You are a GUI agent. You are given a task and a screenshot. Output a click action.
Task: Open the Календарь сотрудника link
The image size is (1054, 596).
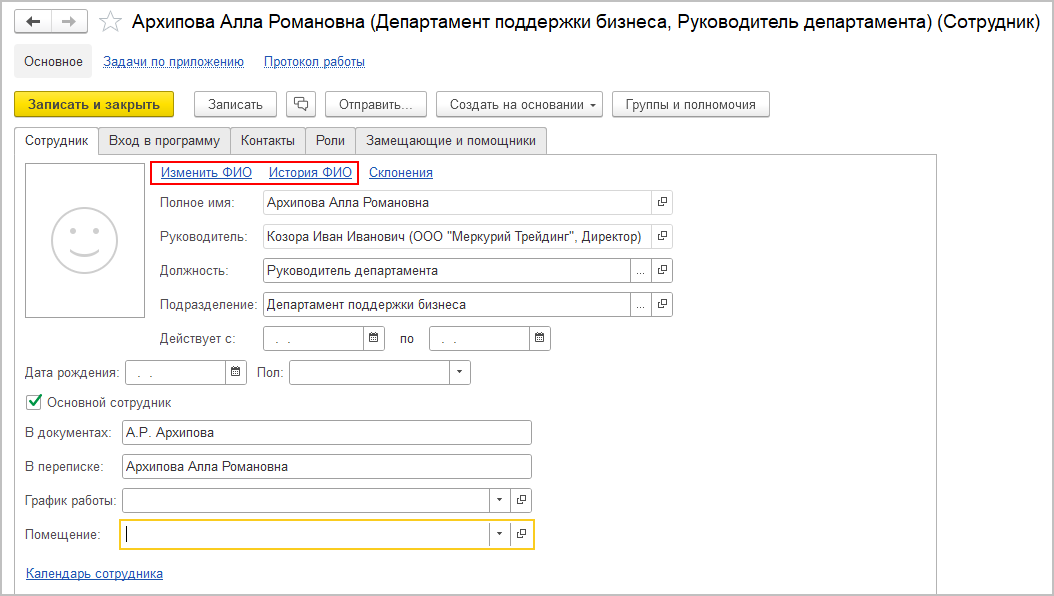pyautogui.click(x=94, y=573)
